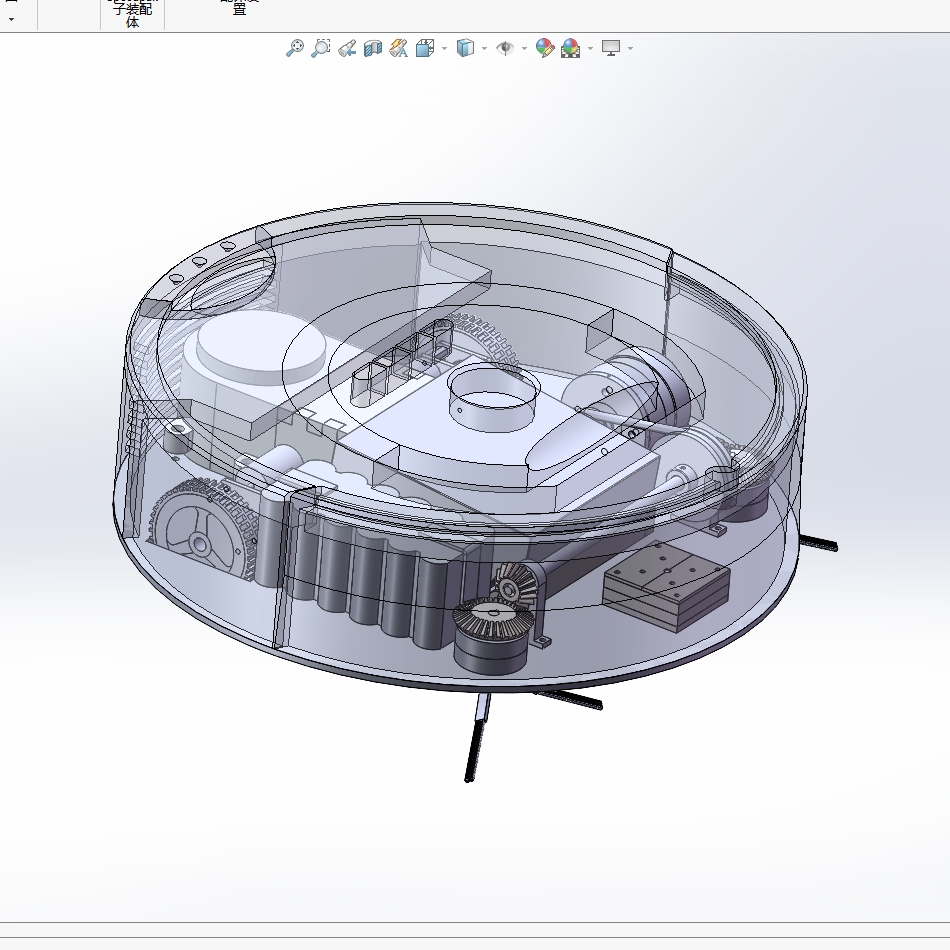Click the 子装配体 ribbon button

tap(132, 15)
